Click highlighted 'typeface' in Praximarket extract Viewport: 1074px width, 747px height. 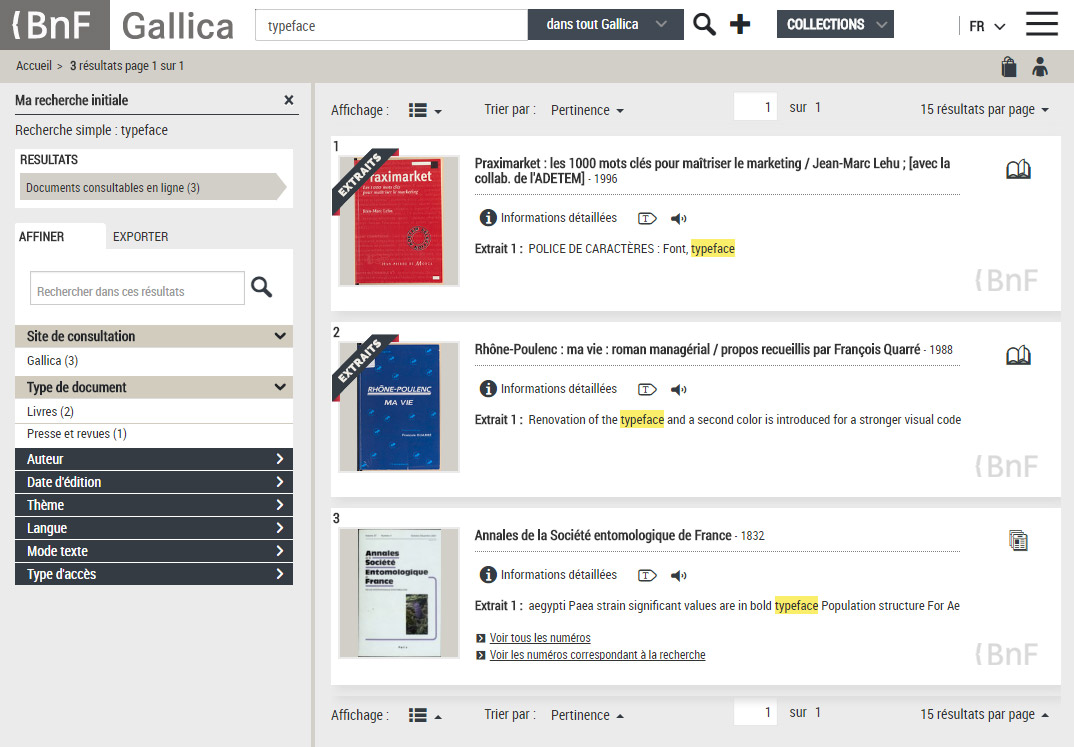[712, 249]
